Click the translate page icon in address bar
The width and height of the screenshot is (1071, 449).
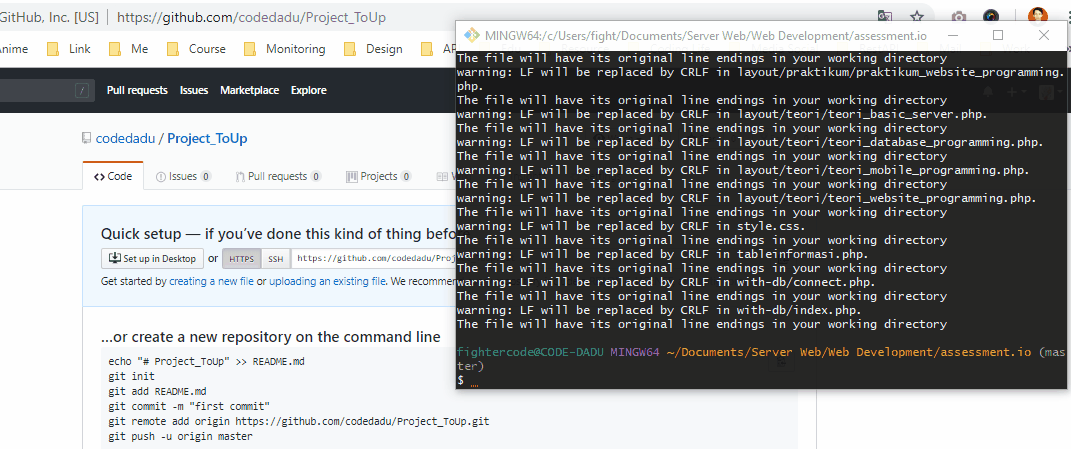885,16
